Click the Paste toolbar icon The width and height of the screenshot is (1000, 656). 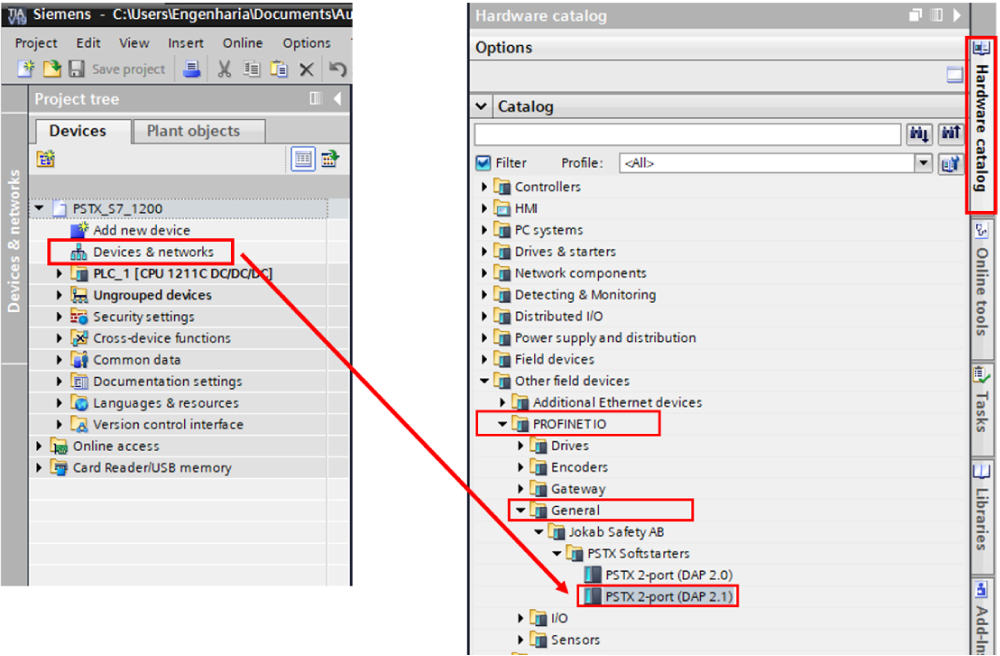[279, 69]
